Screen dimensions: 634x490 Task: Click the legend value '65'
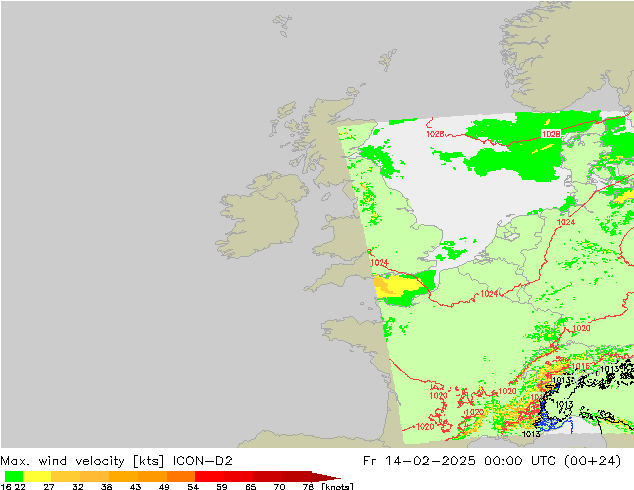tap(251, 486)
